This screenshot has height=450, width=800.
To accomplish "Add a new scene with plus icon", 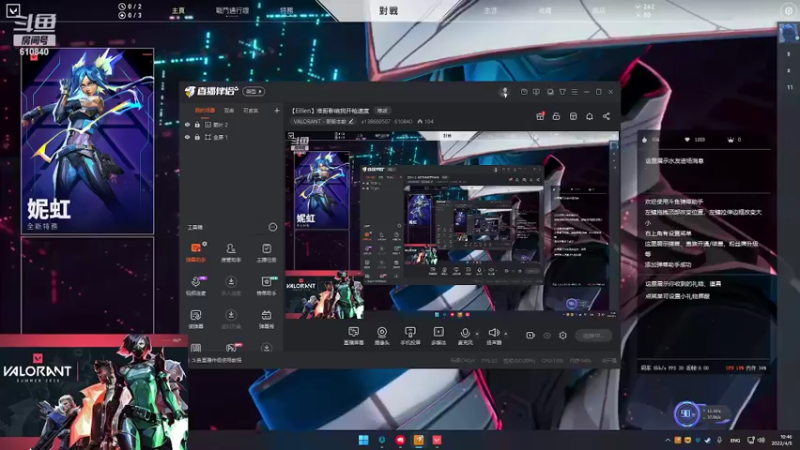I will click(277, 110).
